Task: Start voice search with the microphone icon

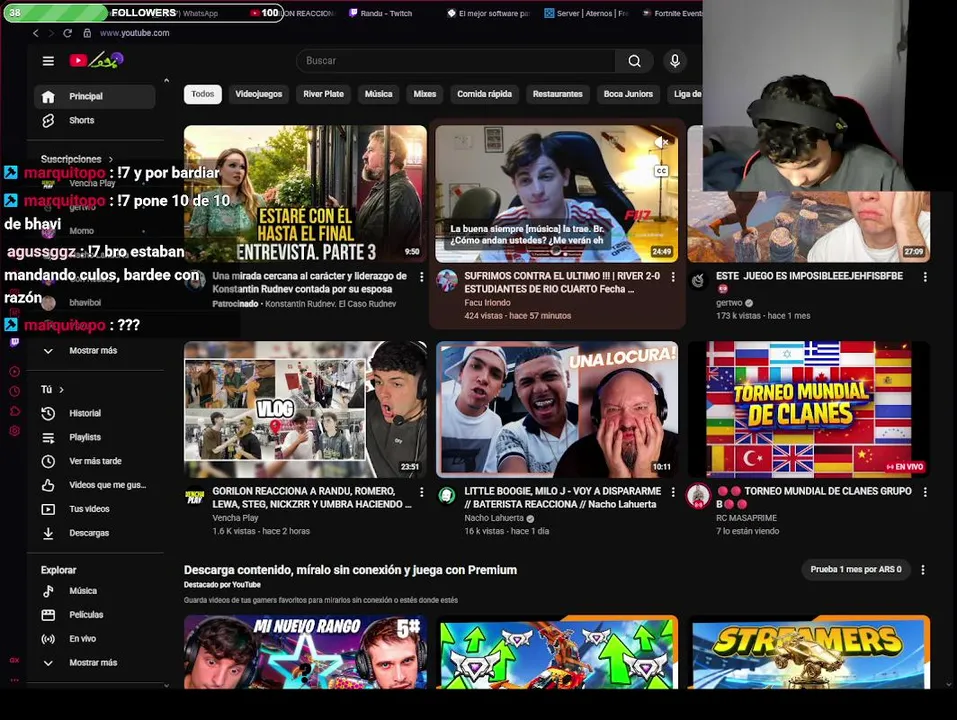Action: coord(674,60)
